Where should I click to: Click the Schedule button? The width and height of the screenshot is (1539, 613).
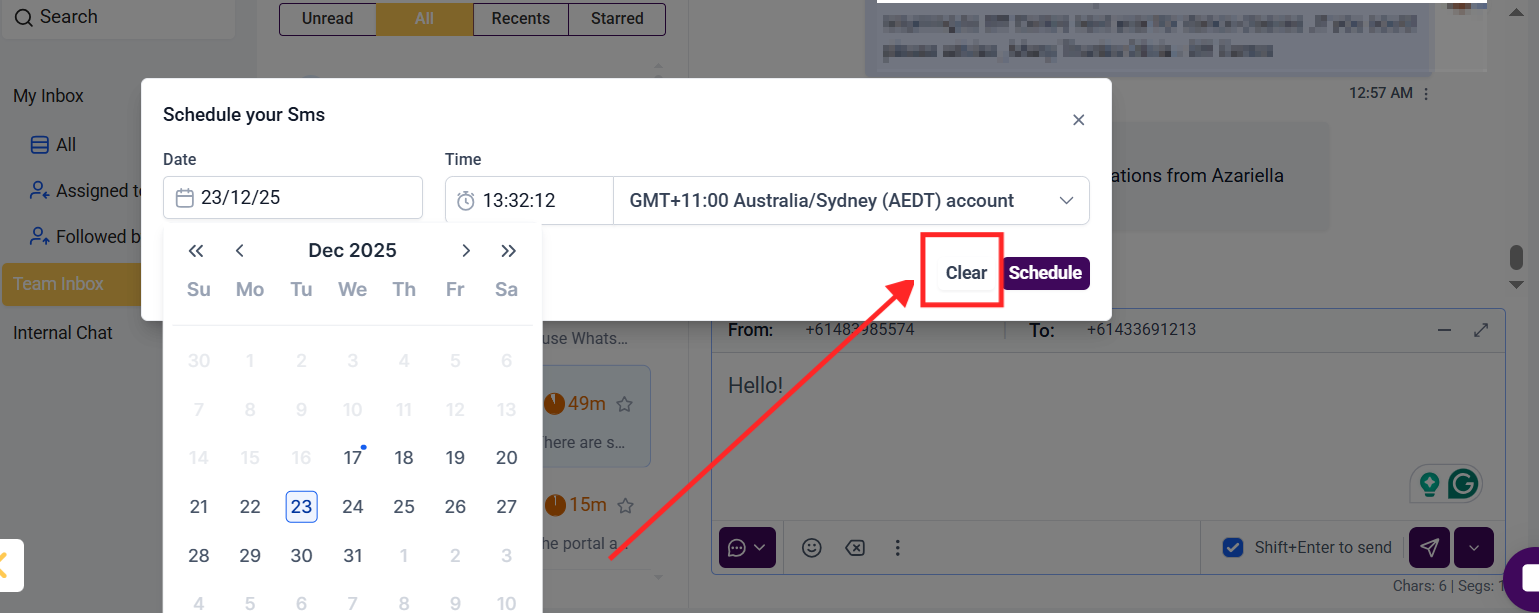pyautogui.click(x=1045, y=273)
